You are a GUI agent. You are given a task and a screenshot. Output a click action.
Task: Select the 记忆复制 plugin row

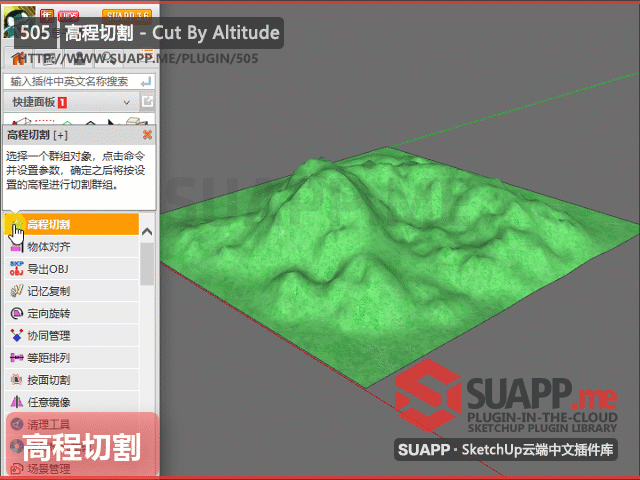point(72,291)
